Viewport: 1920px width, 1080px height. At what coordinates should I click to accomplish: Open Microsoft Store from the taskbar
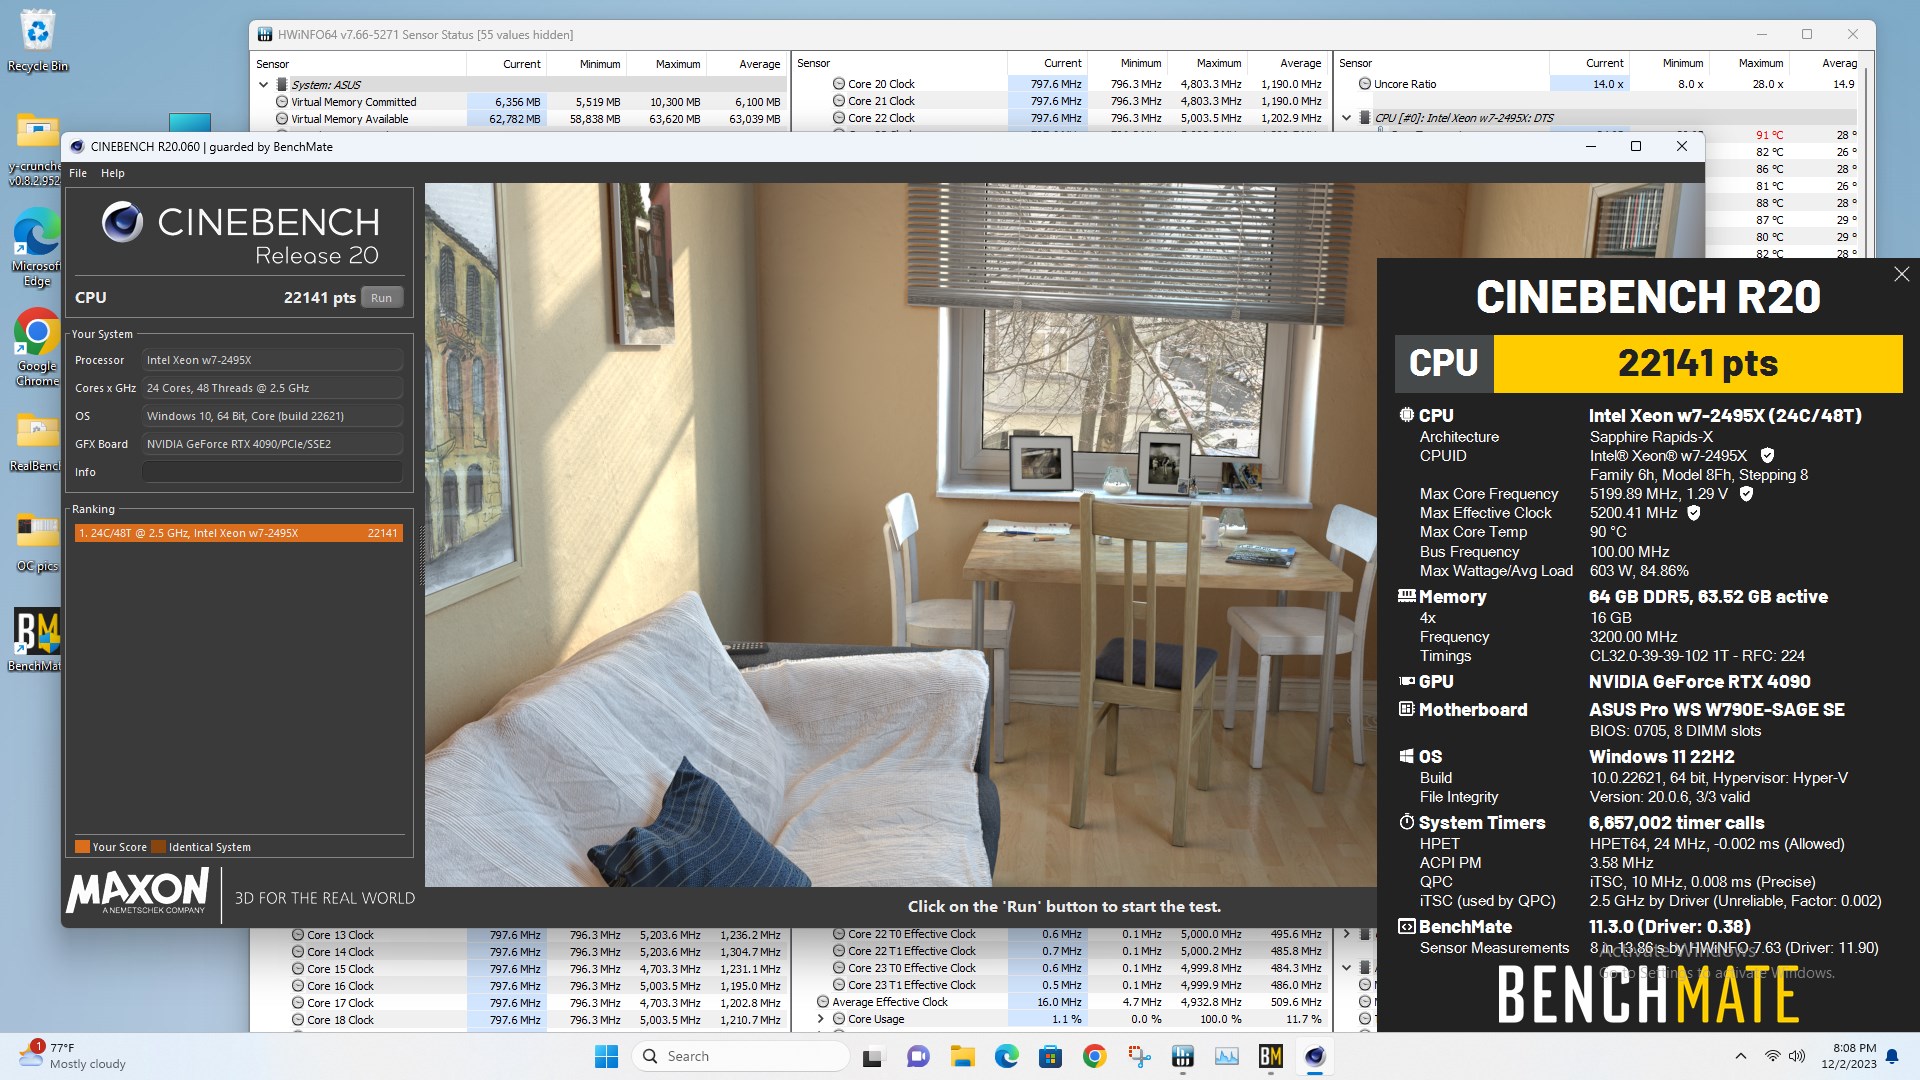pyautogui.click(x=1050, y=1056)
